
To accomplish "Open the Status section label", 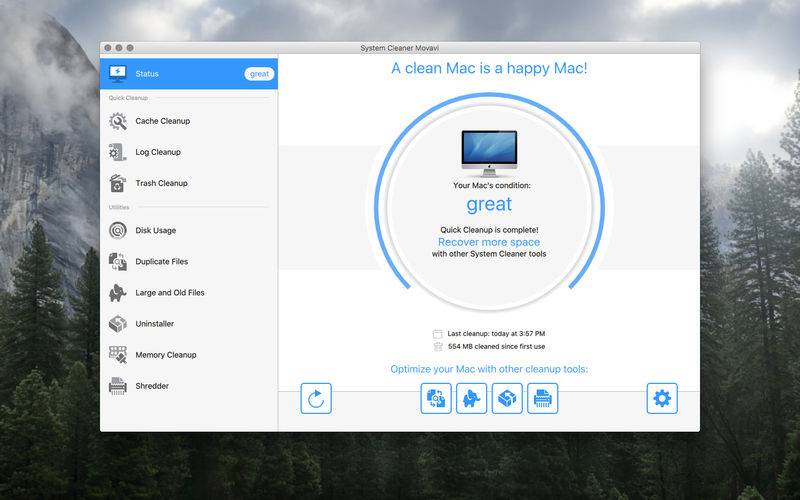I will click(x=147, y=74).
